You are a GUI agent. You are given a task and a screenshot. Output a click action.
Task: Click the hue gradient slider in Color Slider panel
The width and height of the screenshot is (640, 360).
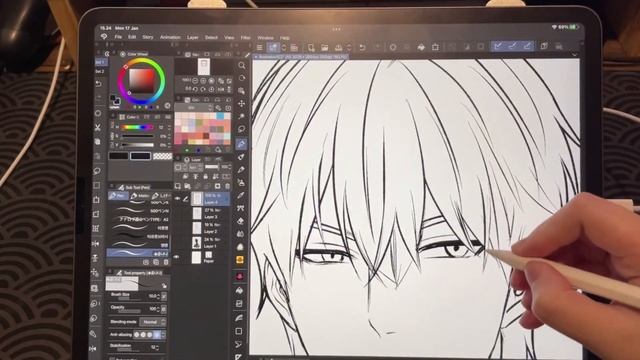point(137,127)
